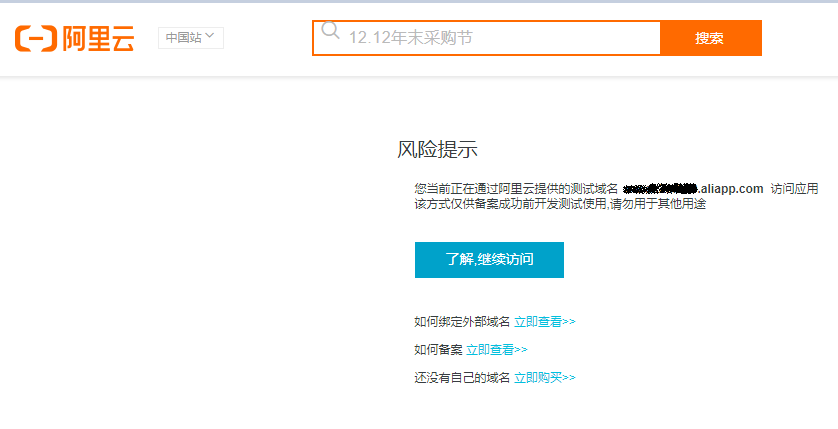
Task: Click the 该方式仅供备案成功前开发测试使用 notice line
Action: point(560,204)
